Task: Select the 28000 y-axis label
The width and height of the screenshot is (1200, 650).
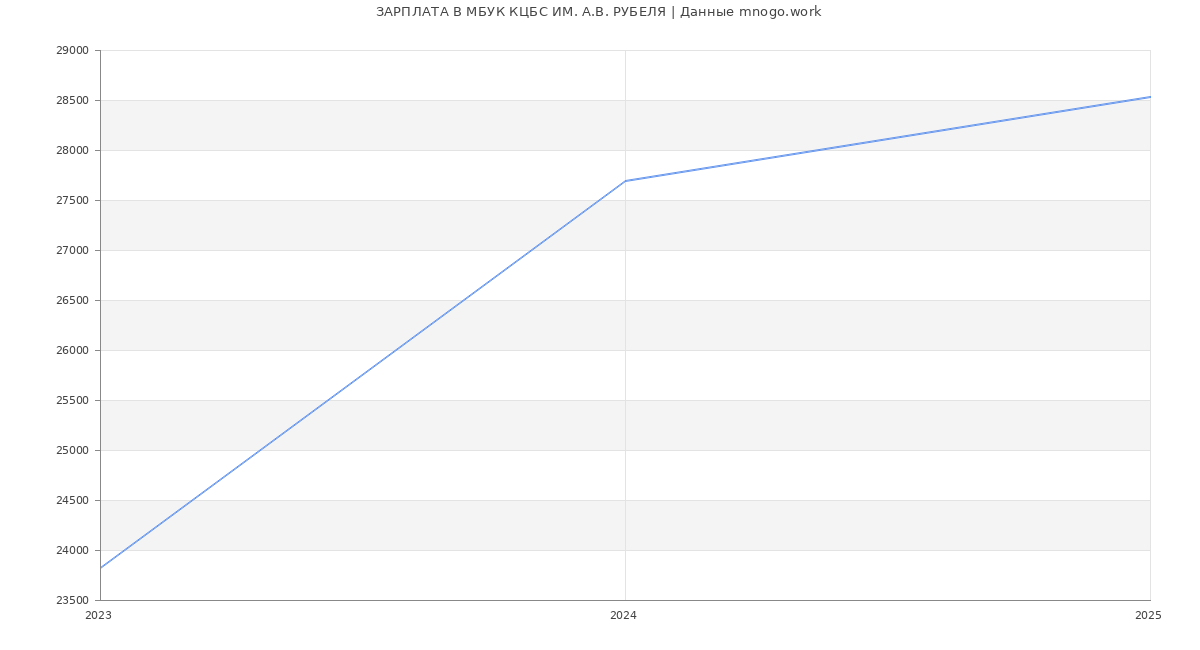Action: coord(72,151)
